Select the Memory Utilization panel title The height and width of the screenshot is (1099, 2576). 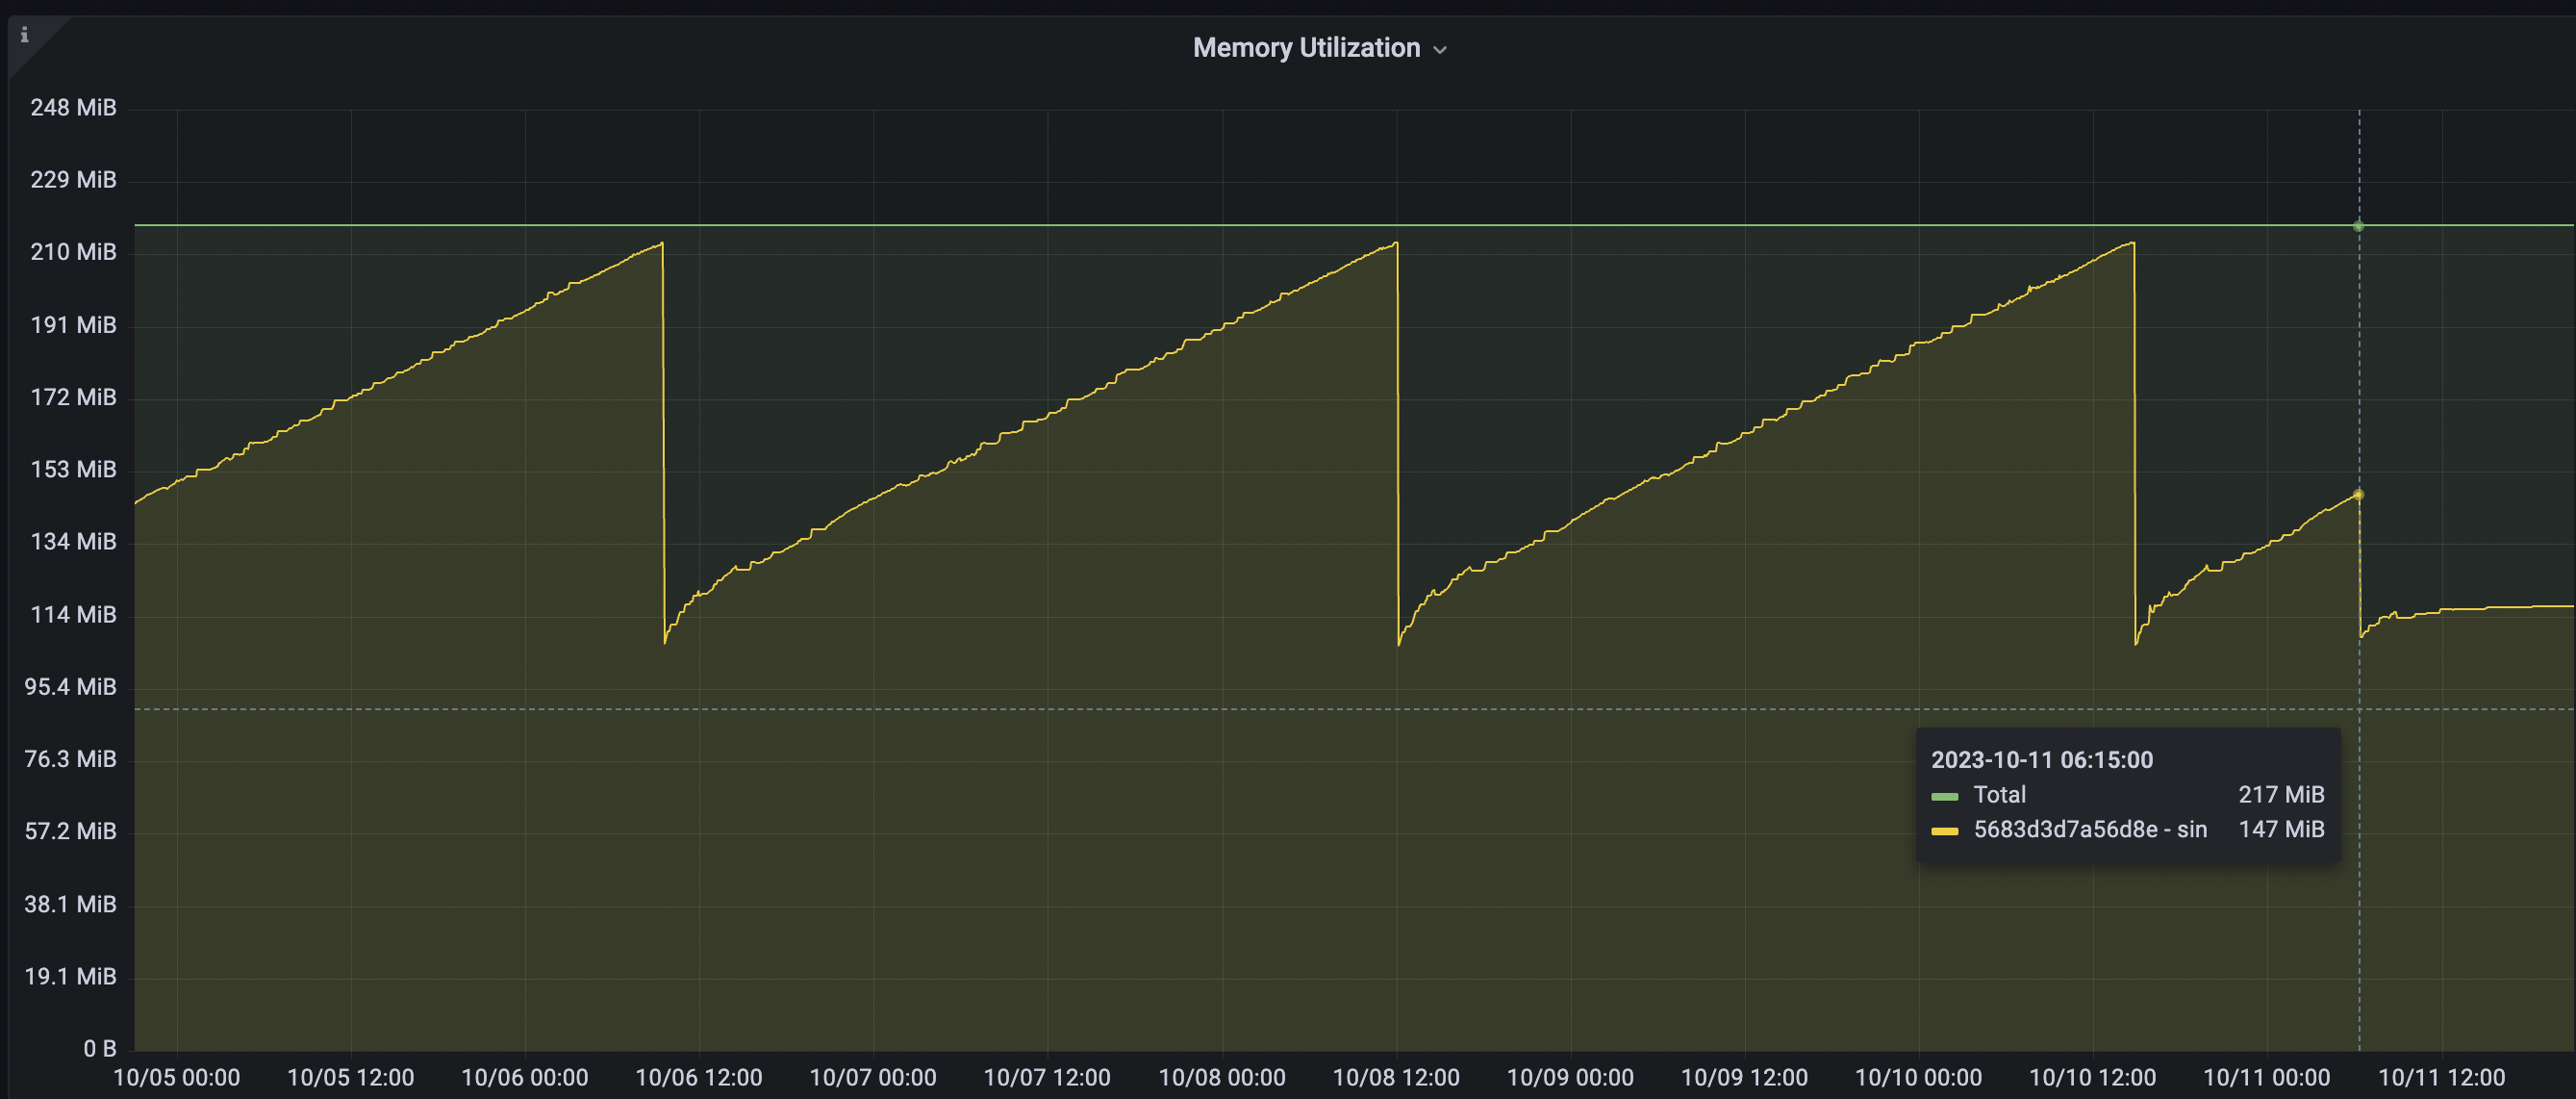1306,46
